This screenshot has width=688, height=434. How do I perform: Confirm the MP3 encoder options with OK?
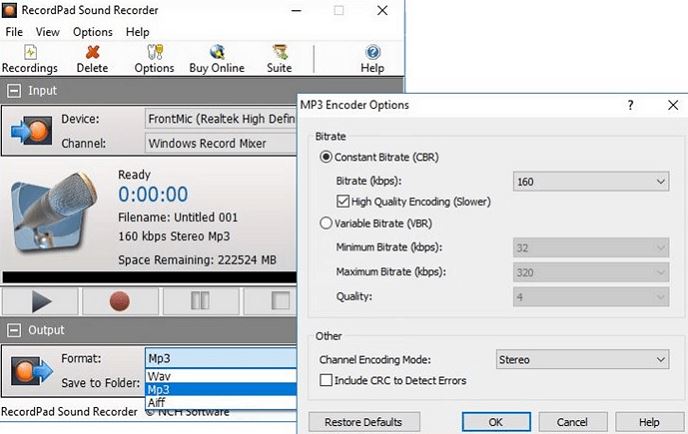(496, 422)
